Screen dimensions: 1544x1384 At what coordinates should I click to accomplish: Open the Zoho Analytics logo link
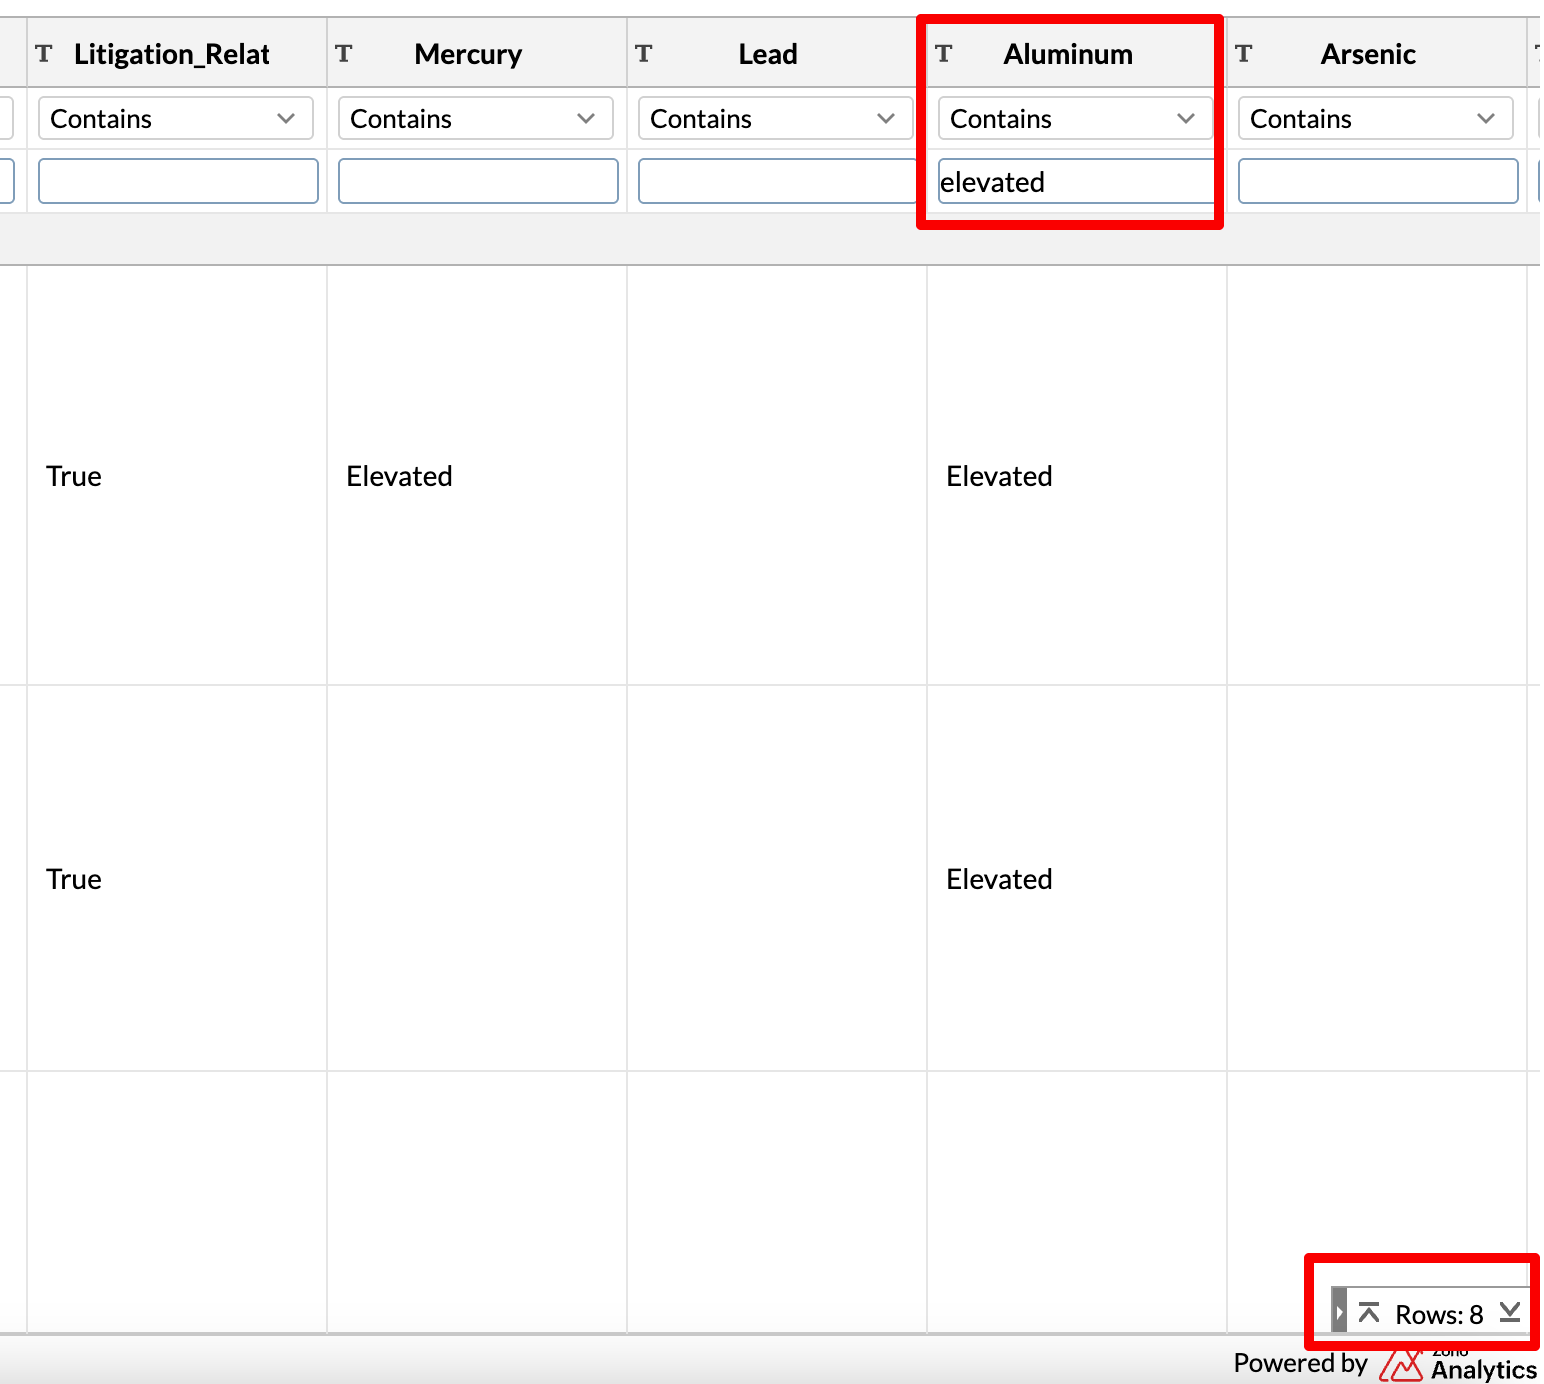[1458, 1365]
